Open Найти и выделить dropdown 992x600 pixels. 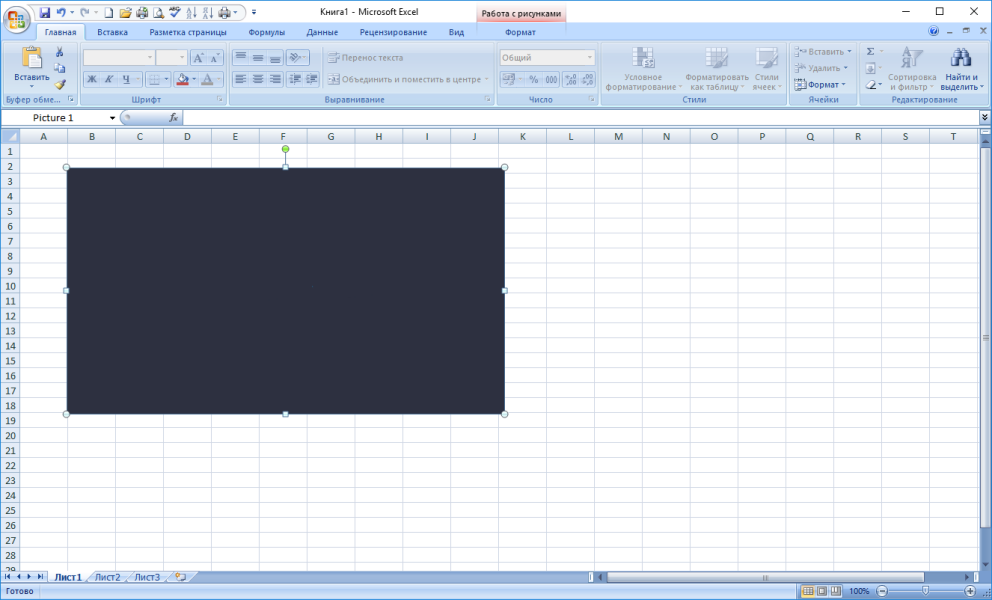[962, 68]
